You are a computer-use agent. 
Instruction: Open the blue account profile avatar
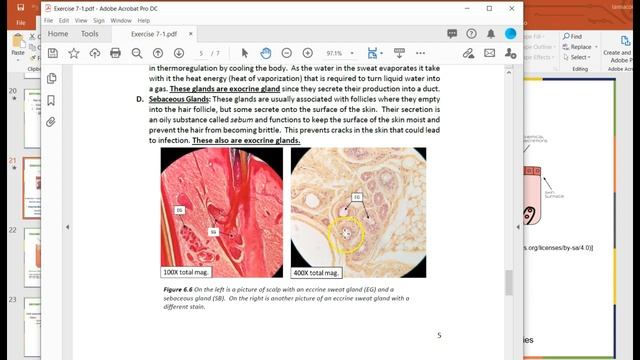click(510, 34)
